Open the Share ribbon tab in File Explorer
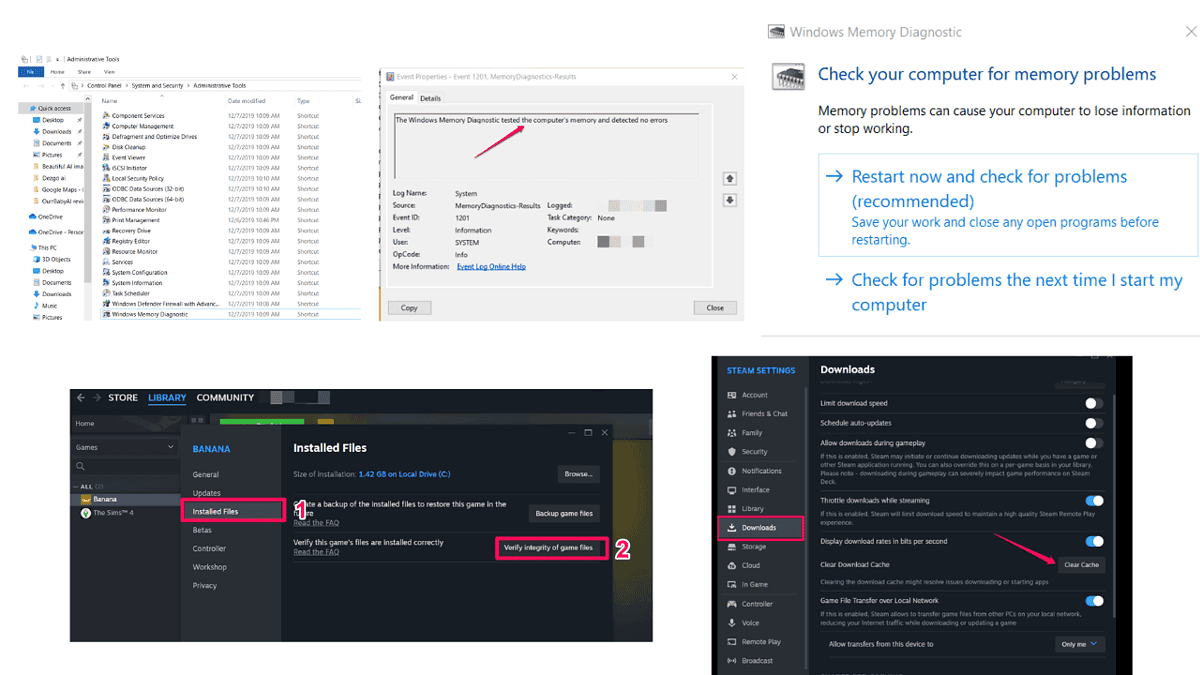 84,72
